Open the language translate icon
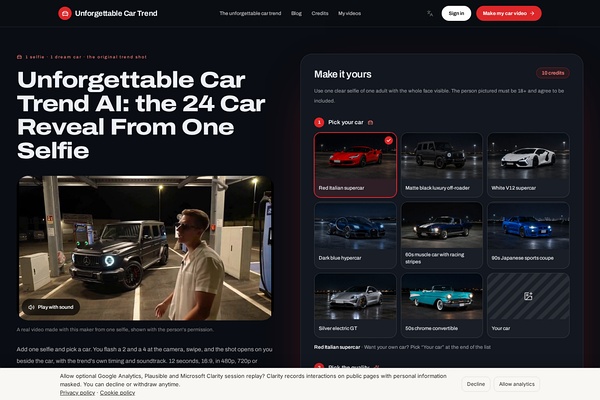 pos(430,13)
